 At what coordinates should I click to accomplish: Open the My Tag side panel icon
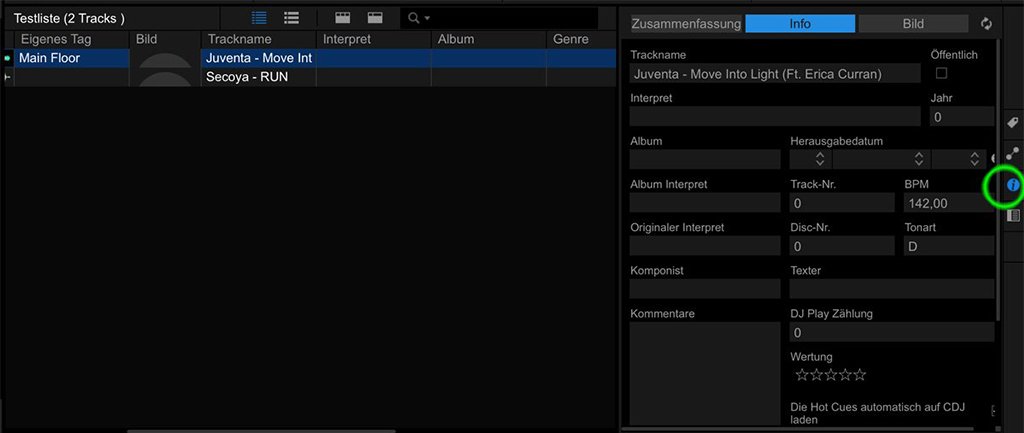1012,122
